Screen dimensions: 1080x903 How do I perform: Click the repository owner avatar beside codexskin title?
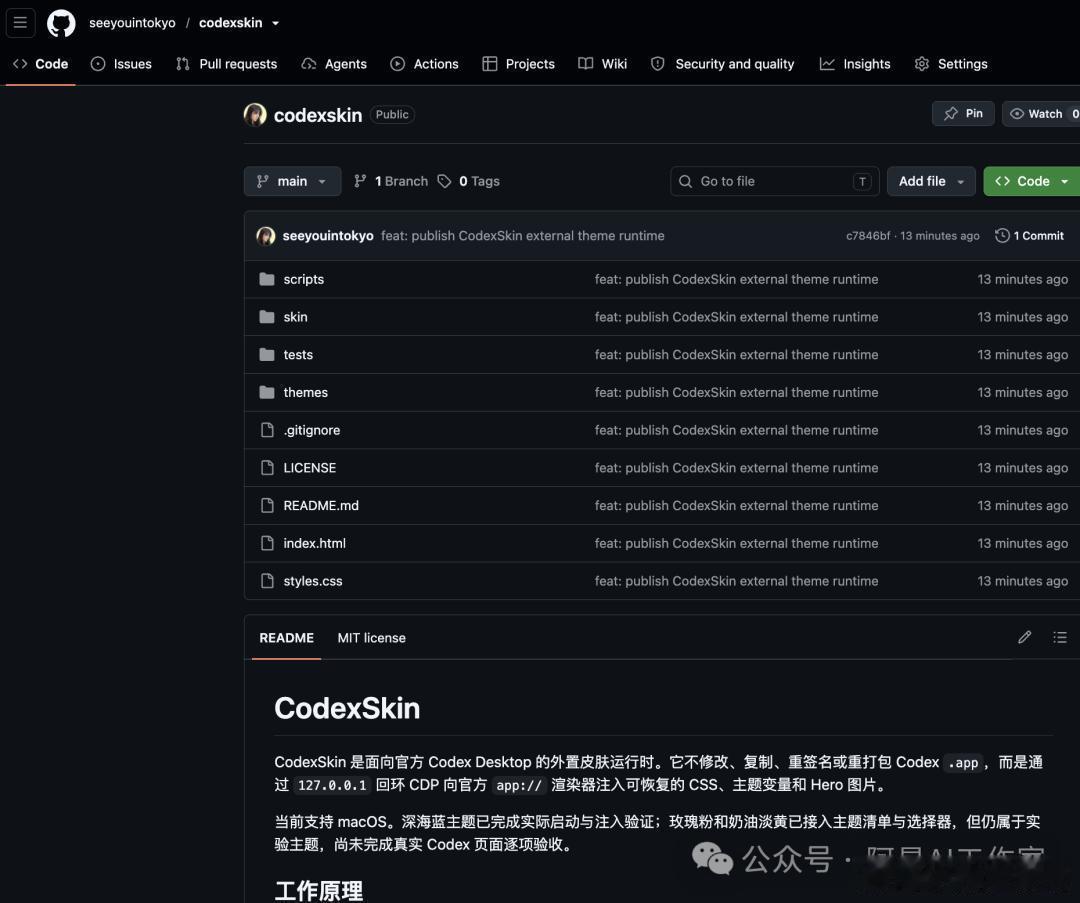pyautogui.click(x=255, y=114)
